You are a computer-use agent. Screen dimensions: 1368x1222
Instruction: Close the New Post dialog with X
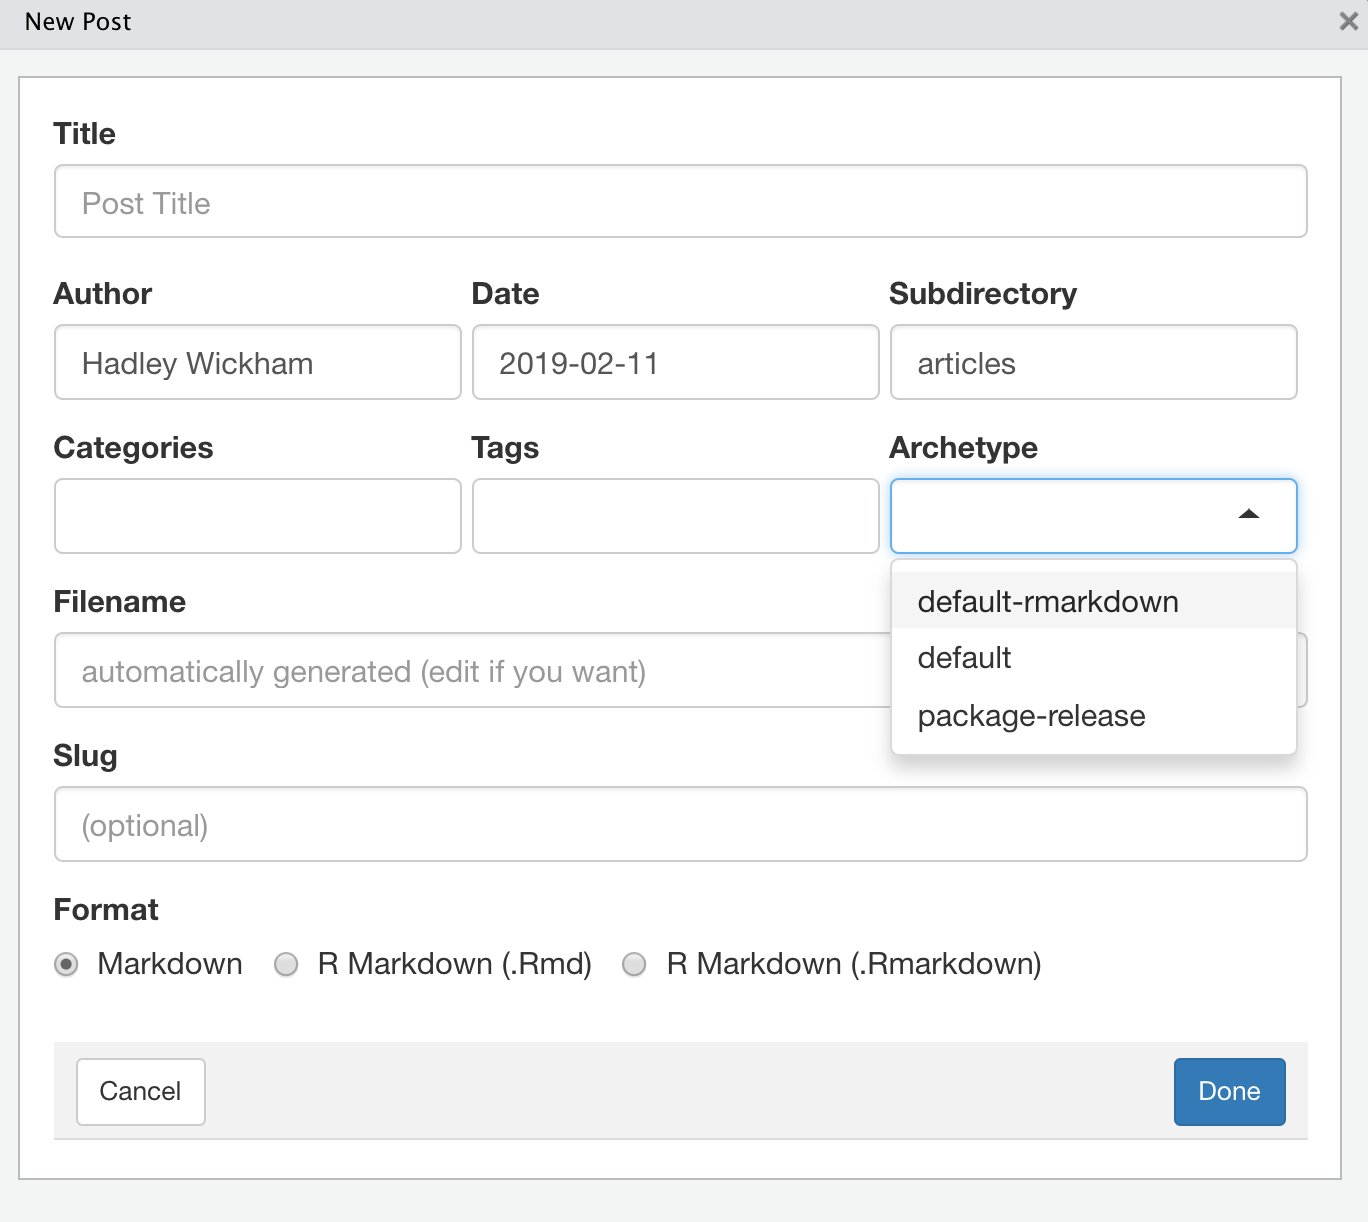1348,21
